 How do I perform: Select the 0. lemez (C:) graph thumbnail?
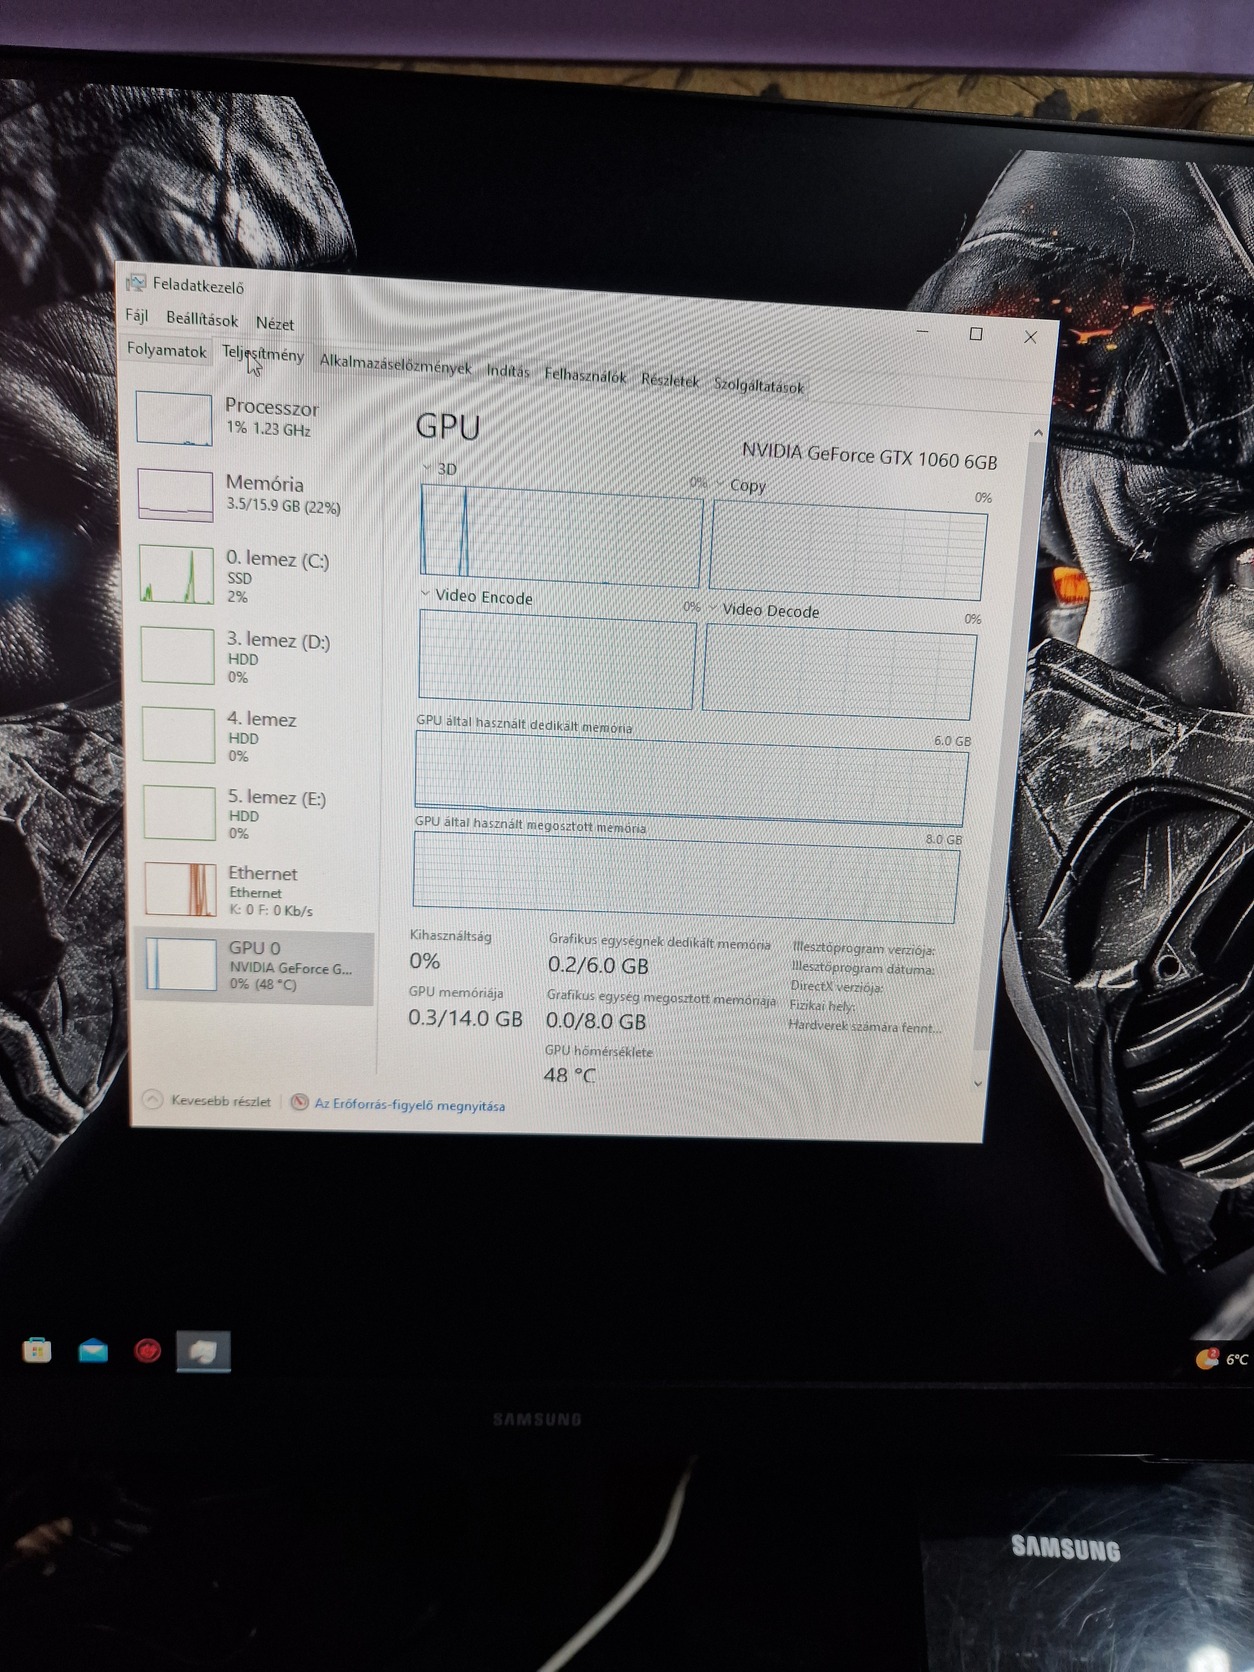point(177,574)
